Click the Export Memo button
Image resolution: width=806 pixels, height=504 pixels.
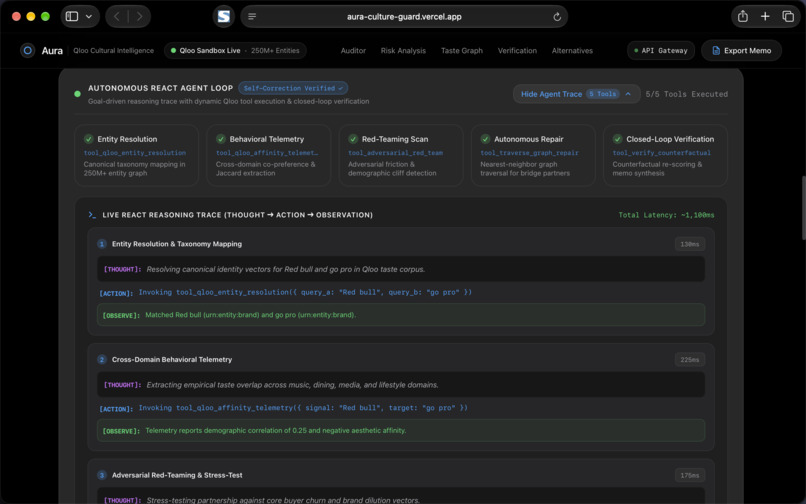(x=741, y=50)
